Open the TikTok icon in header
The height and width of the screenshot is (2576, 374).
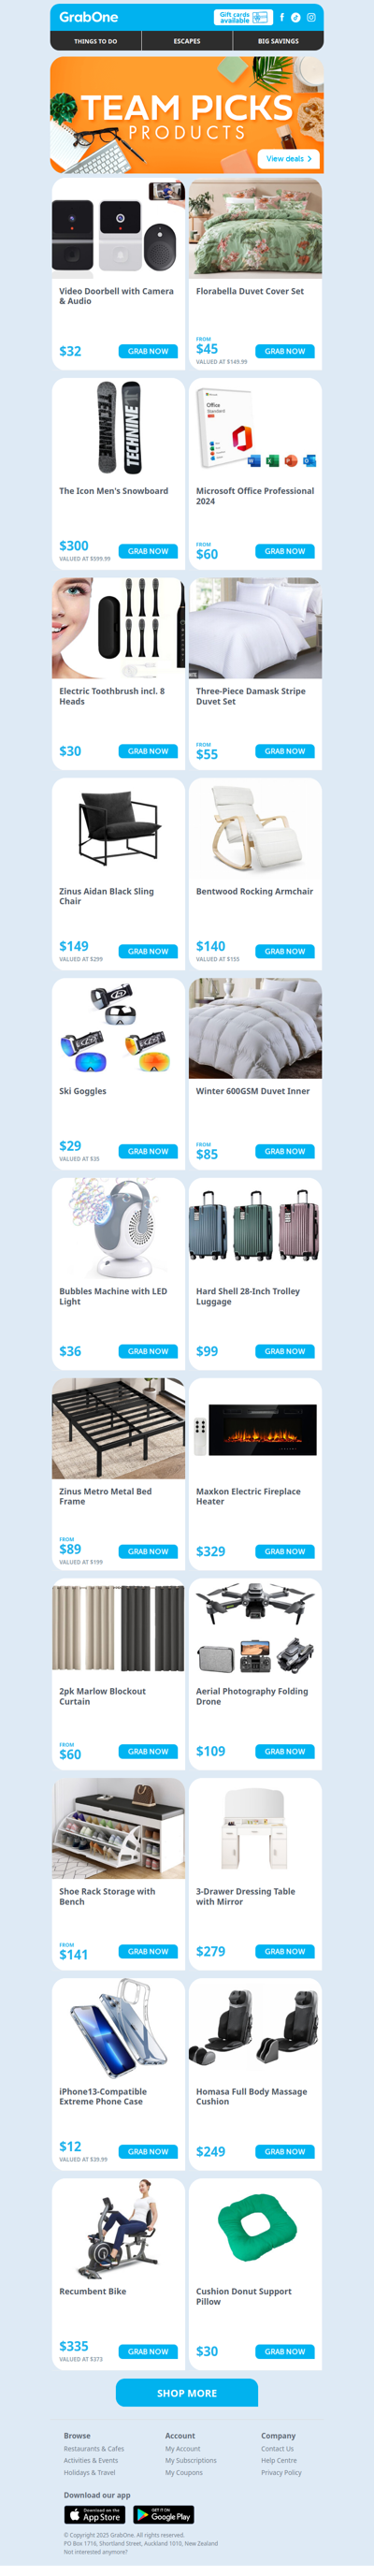pos(296,17)
